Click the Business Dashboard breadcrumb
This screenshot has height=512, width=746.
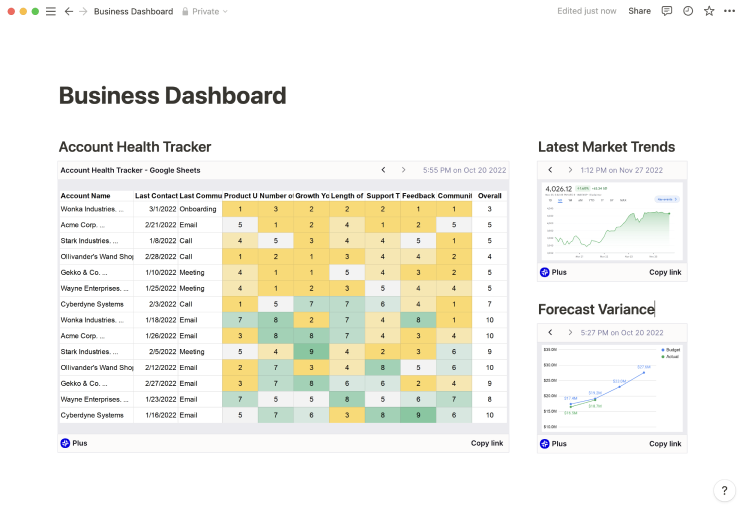click(133, 11)
